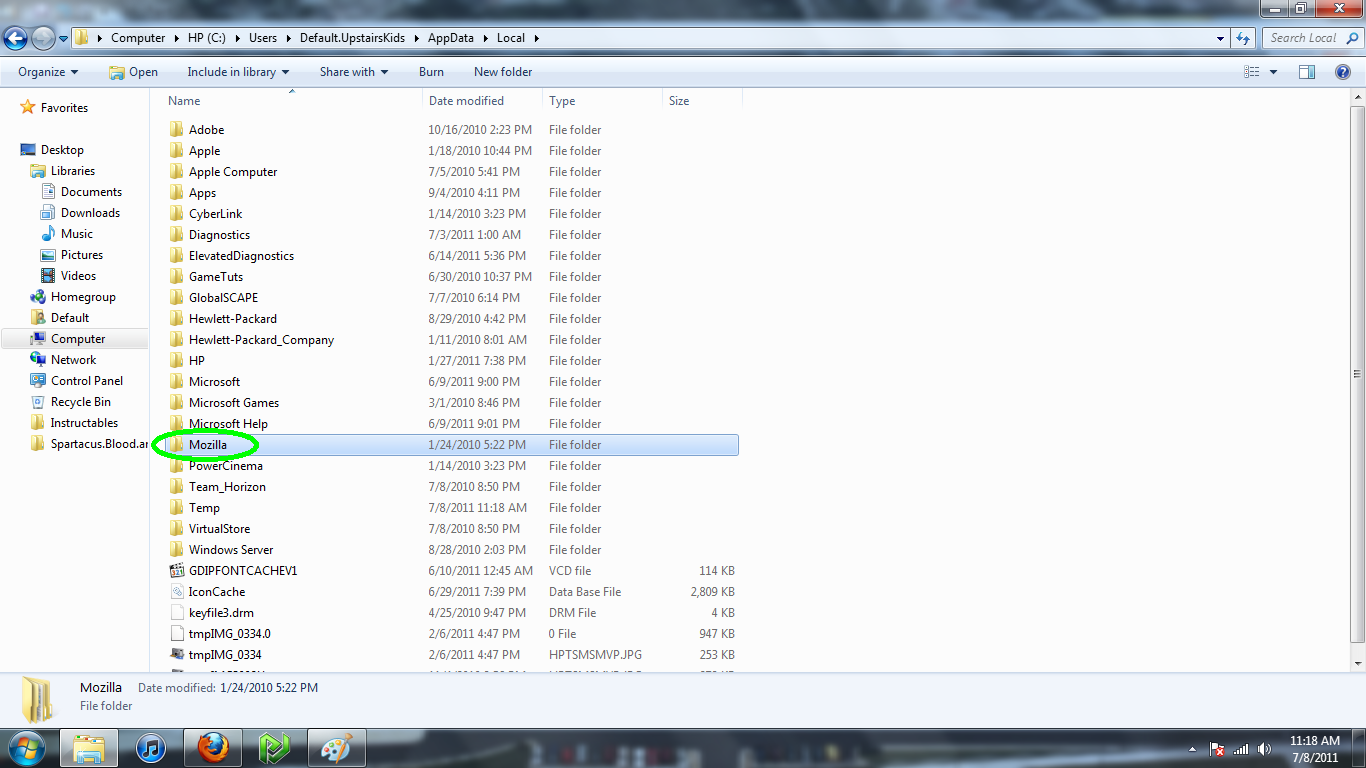This screenshot has width=1366, height=768.
Task: Open the address bar history dropdown arrow
Action: [x=1221, y=39]
